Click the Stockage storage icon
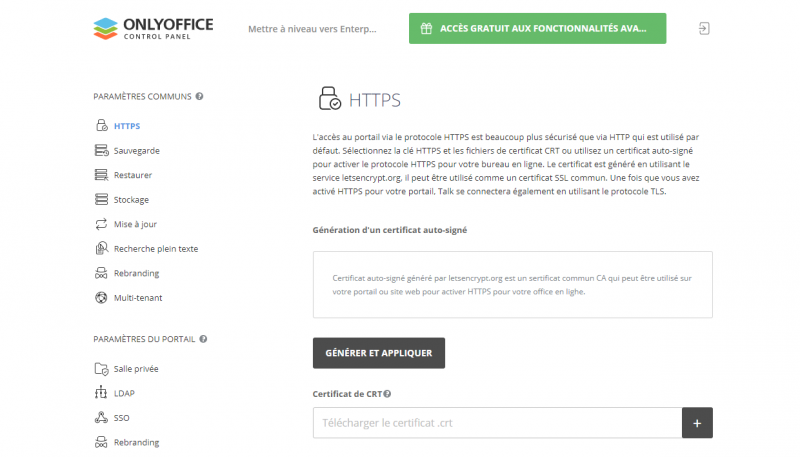The height and width of the screenshot is (457, 800). (x=101, y=200)
